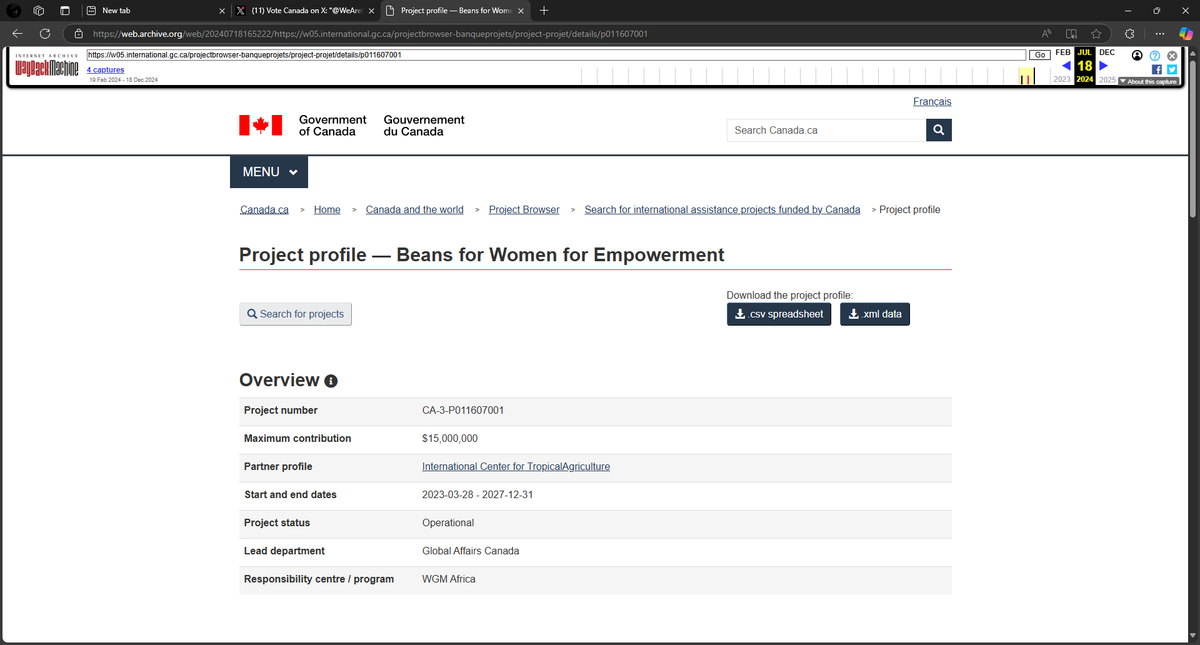Click the $15,000,000 contribution value
This screenshot has height=645, width=1200.
click(x=450, y=438)
